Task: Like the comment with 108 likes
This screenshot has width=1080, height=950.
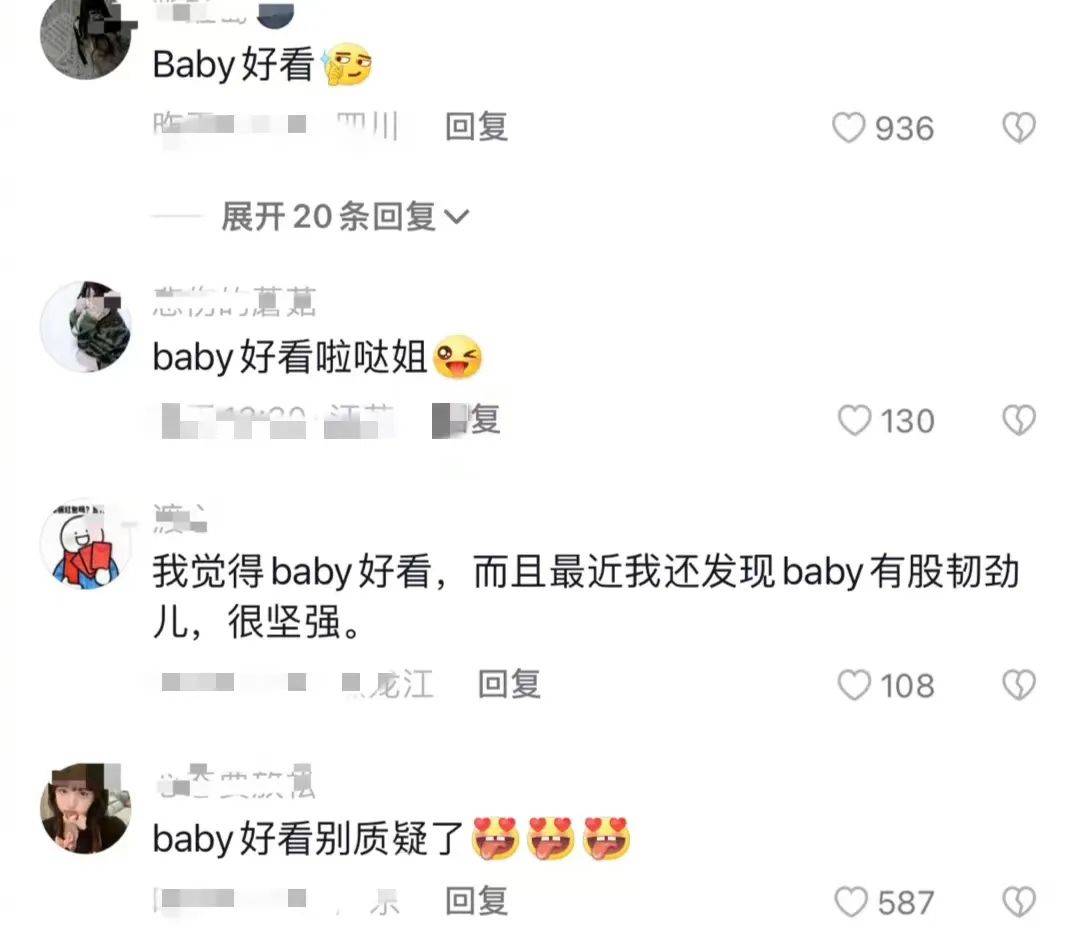Action: (x=854, y=685)
